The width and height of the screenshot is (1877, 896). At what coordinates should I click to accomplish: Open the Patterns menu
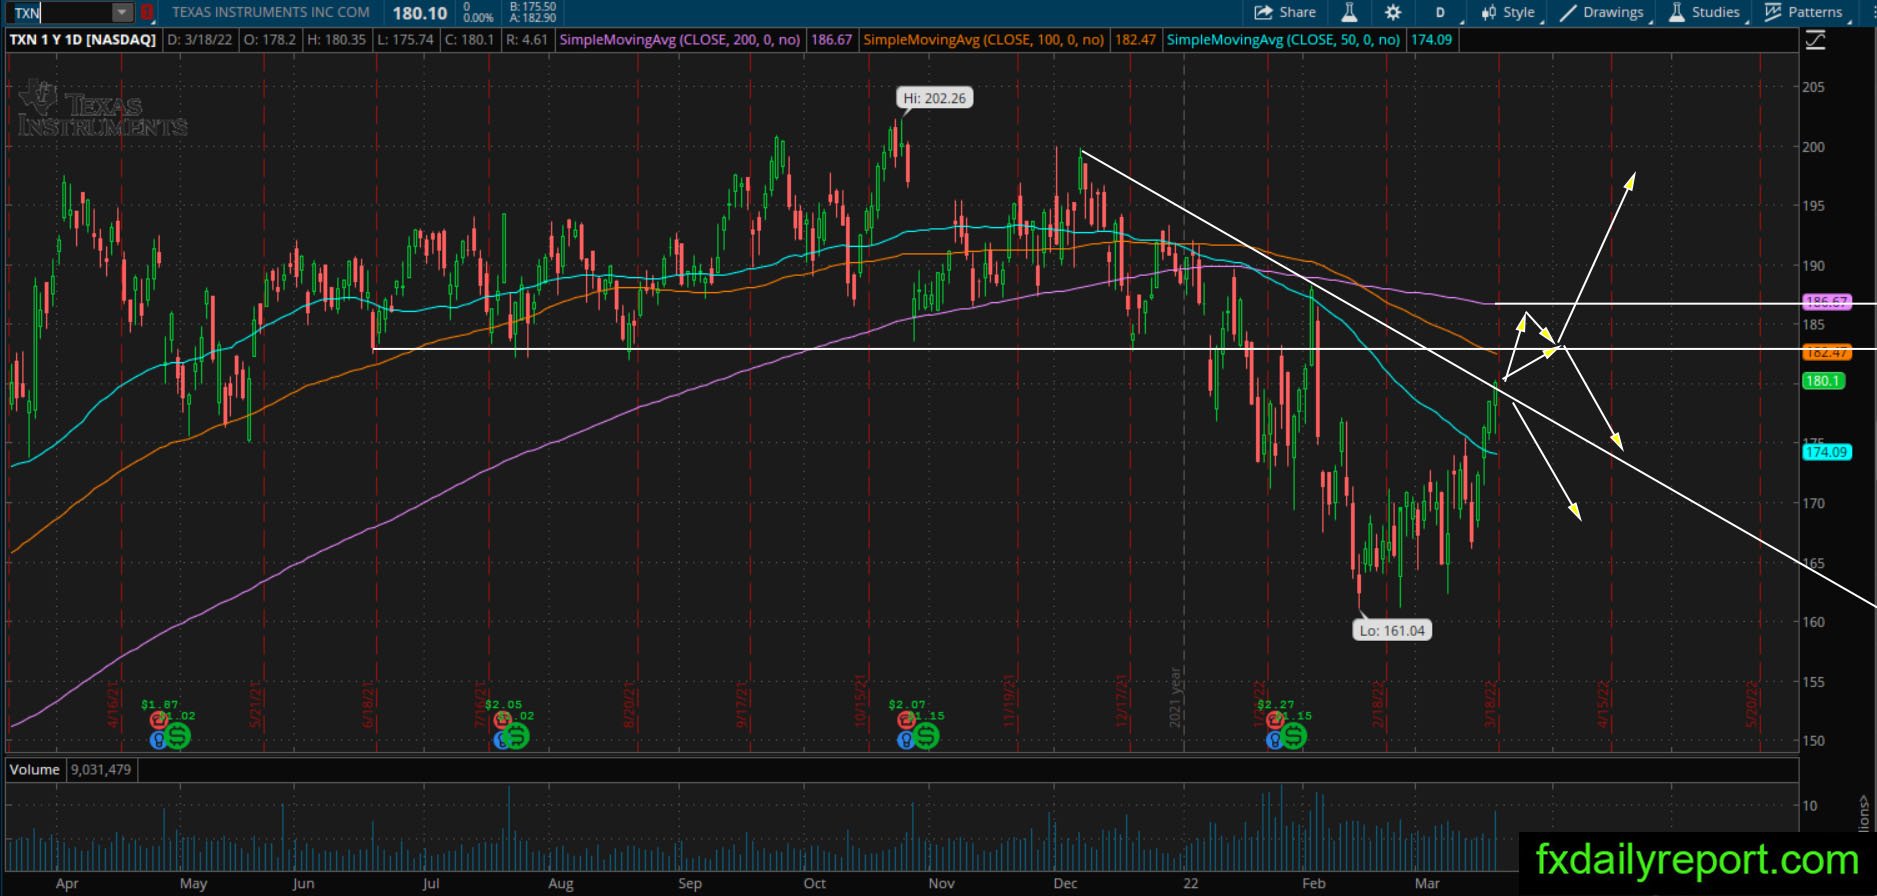1804,12
